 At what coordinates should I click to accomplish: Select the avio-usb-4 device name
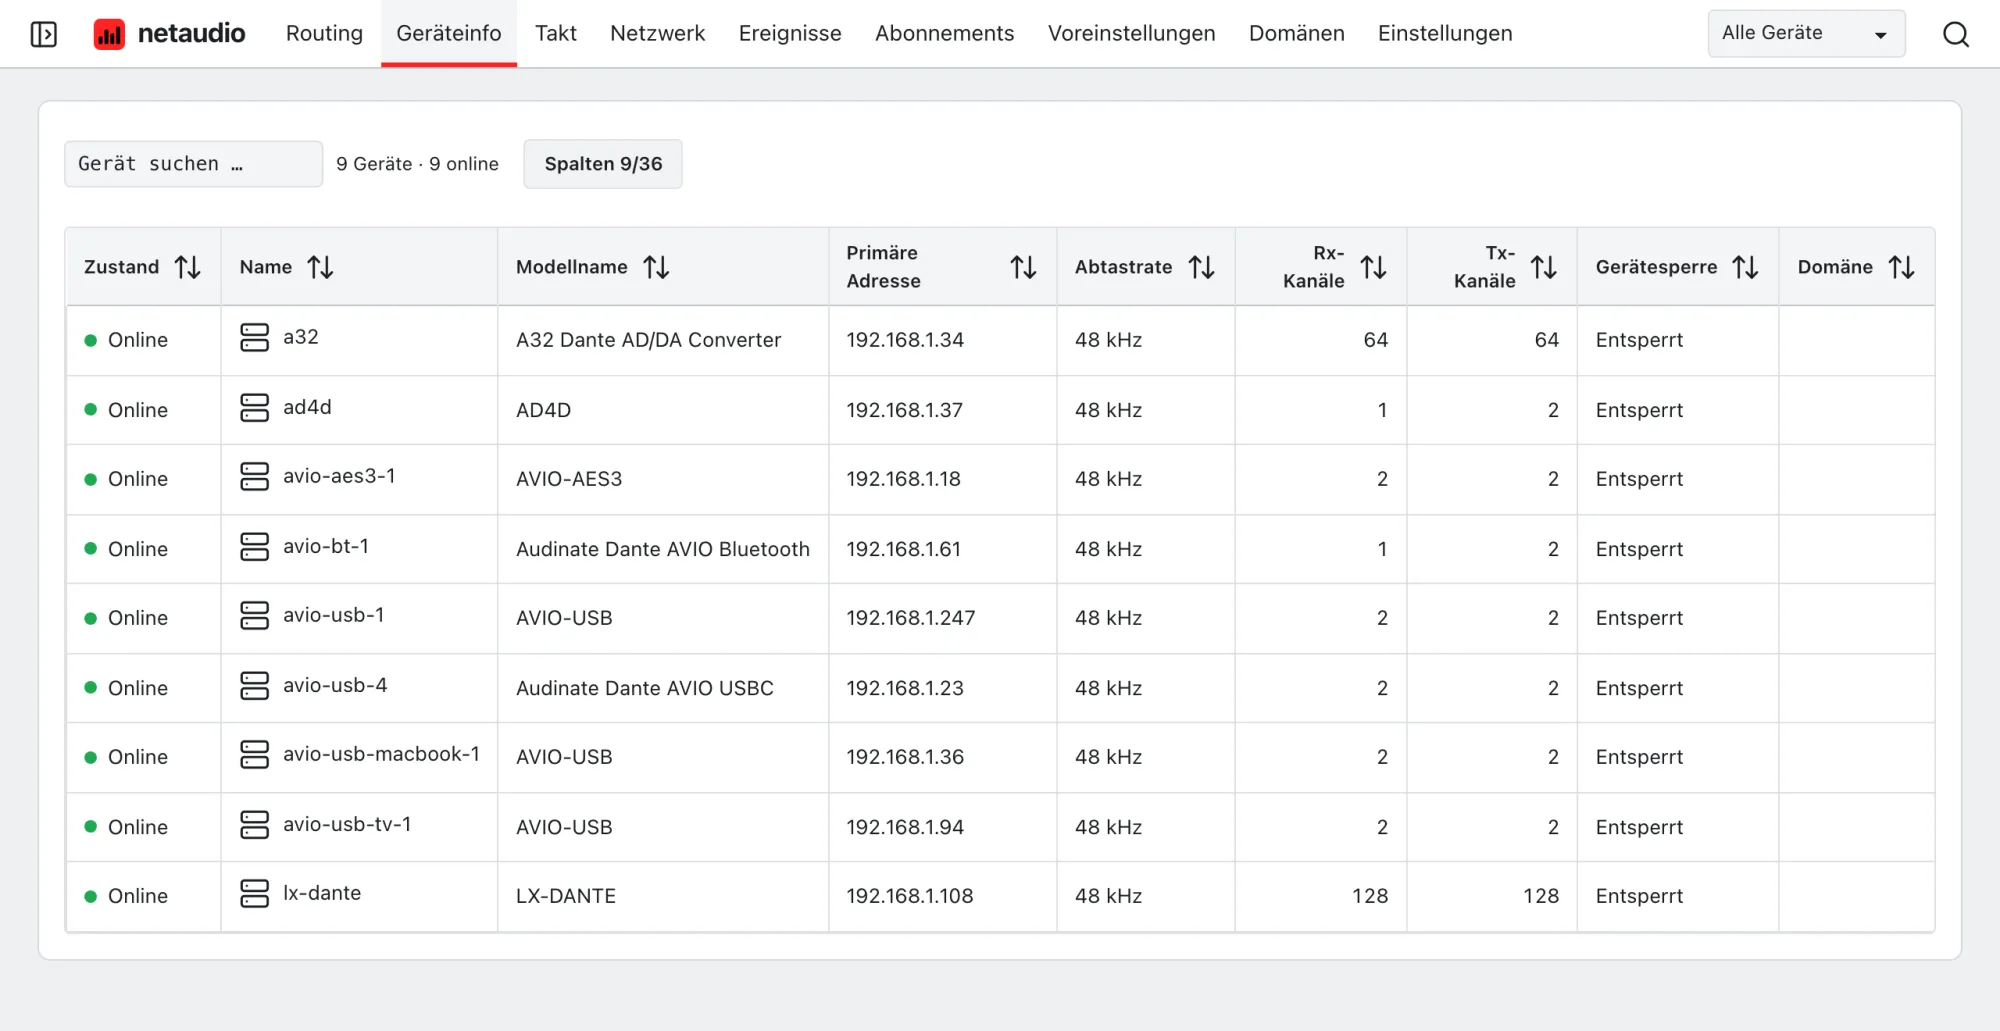[x=335, y=685]
